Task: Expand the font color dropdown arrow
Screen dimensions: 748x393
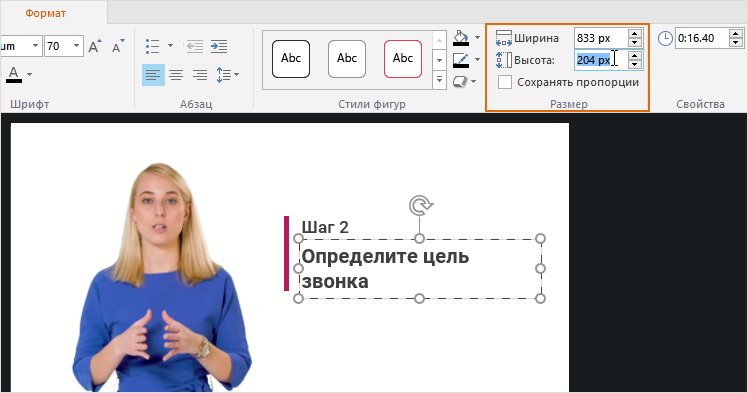Action: pyautogui.click(x=30, y=74)
